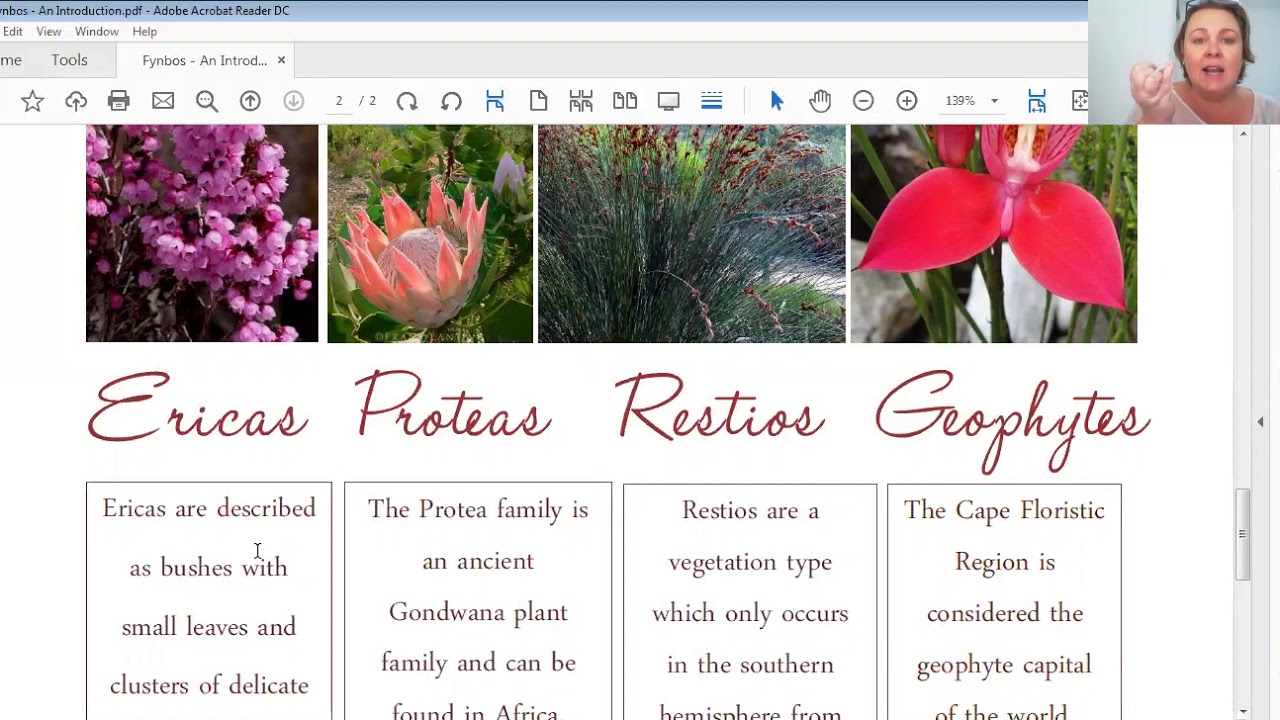Viewport: 1280px width, 720px height.
Task: Click the Proteas heading
Action: (x=452, y=405)
